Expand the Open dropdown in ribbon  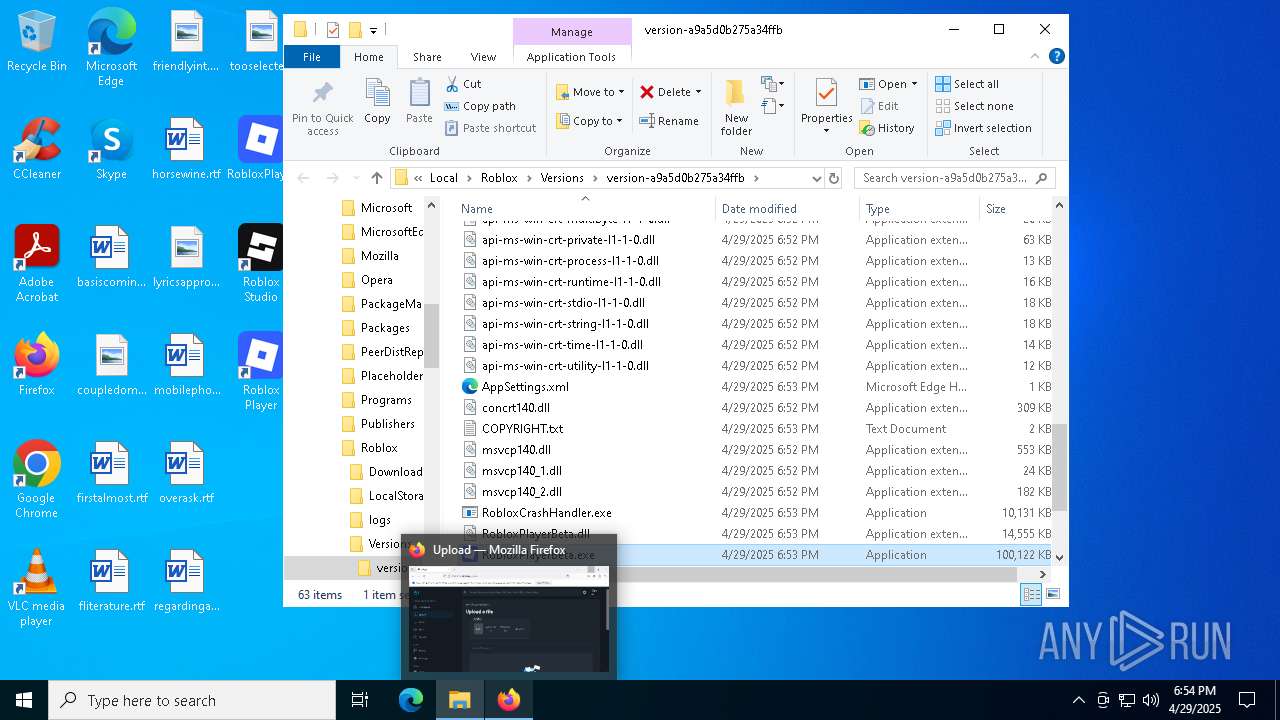(x=913, y=84)
